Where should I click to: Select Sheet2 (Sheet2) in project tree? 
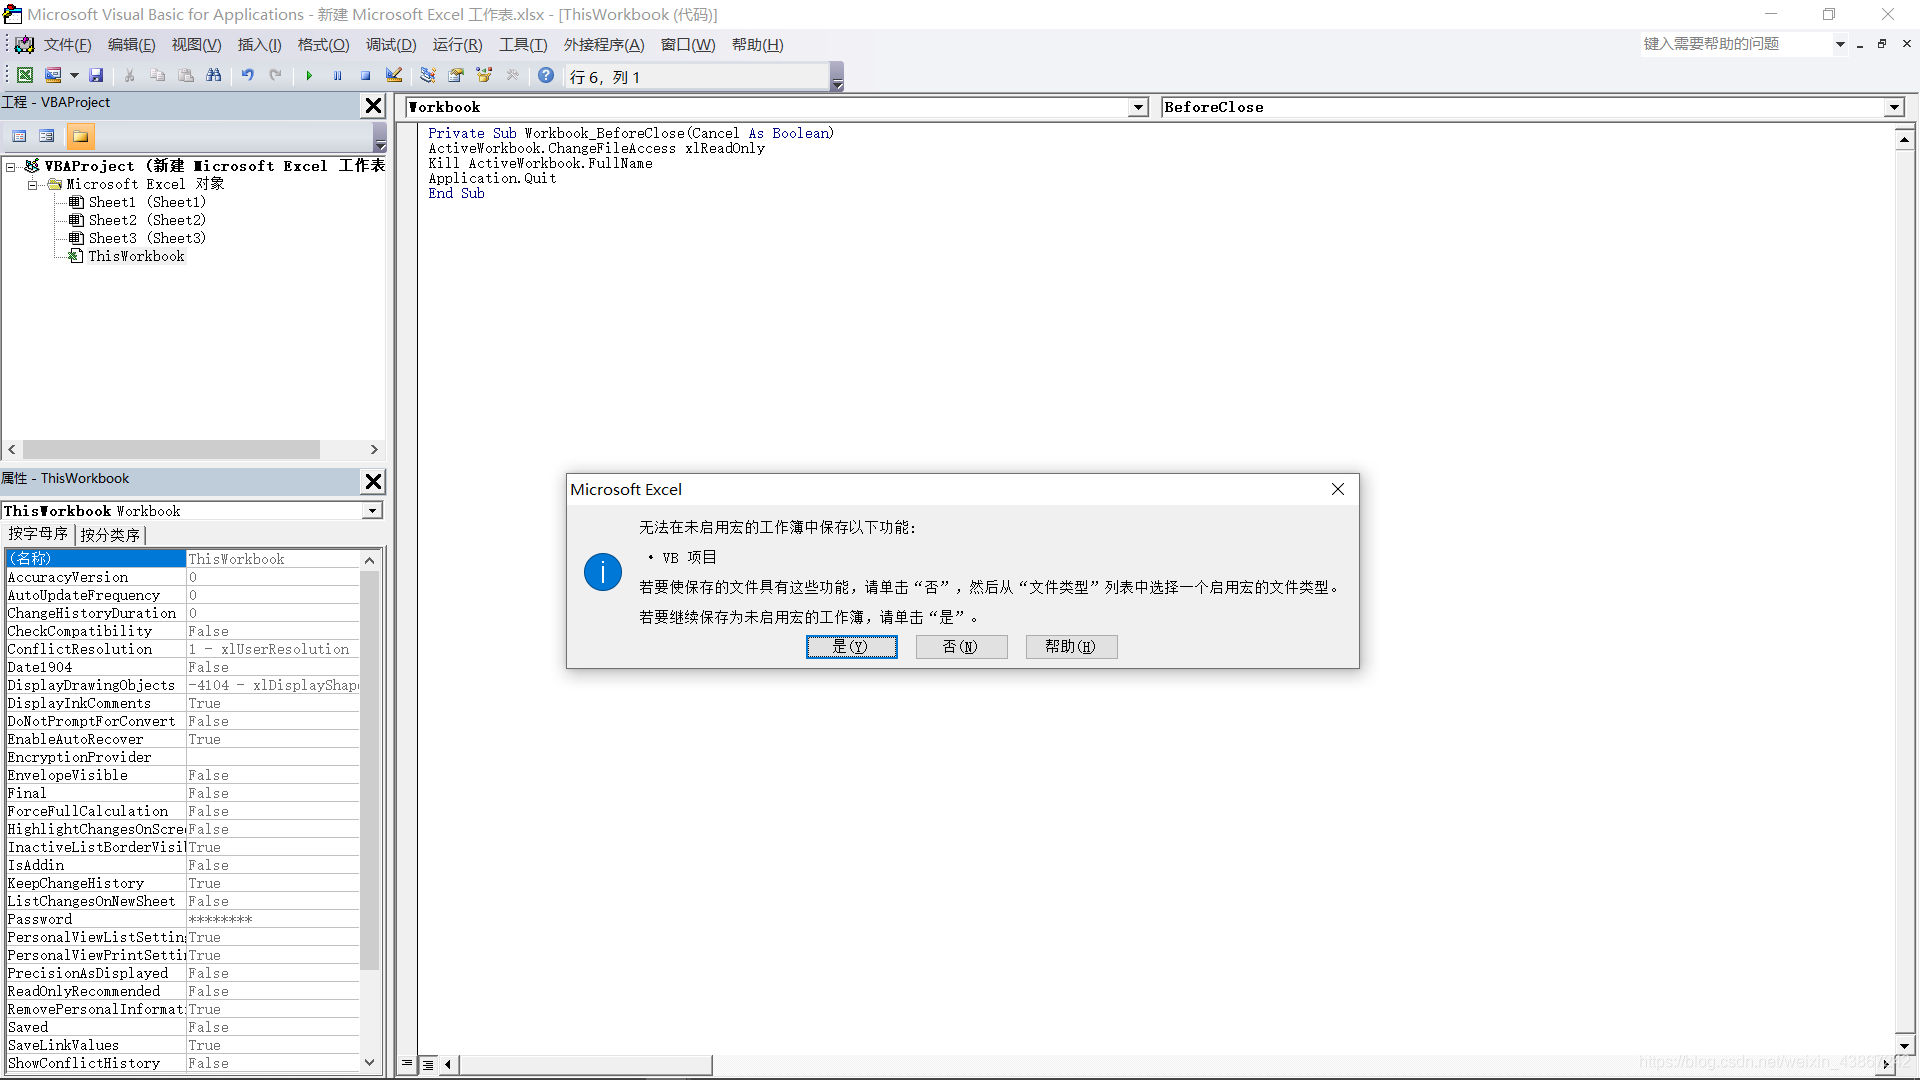pyautogui.click(x=146, y=220)
